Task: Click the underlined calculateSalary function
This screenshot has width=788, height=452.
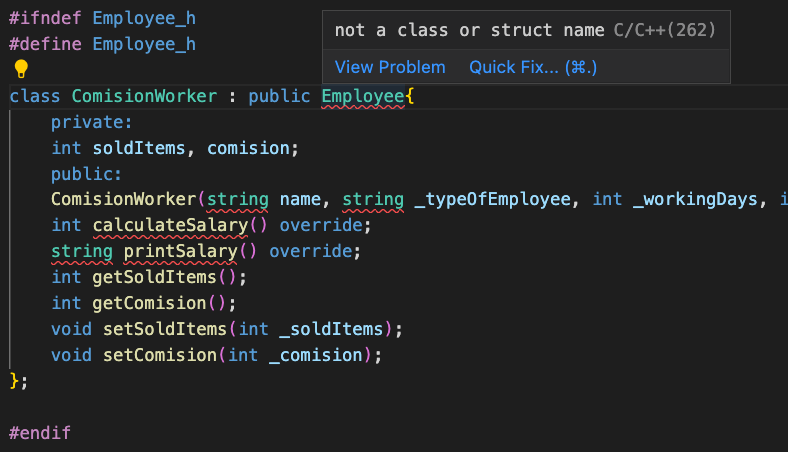Action: pos(170,225)
